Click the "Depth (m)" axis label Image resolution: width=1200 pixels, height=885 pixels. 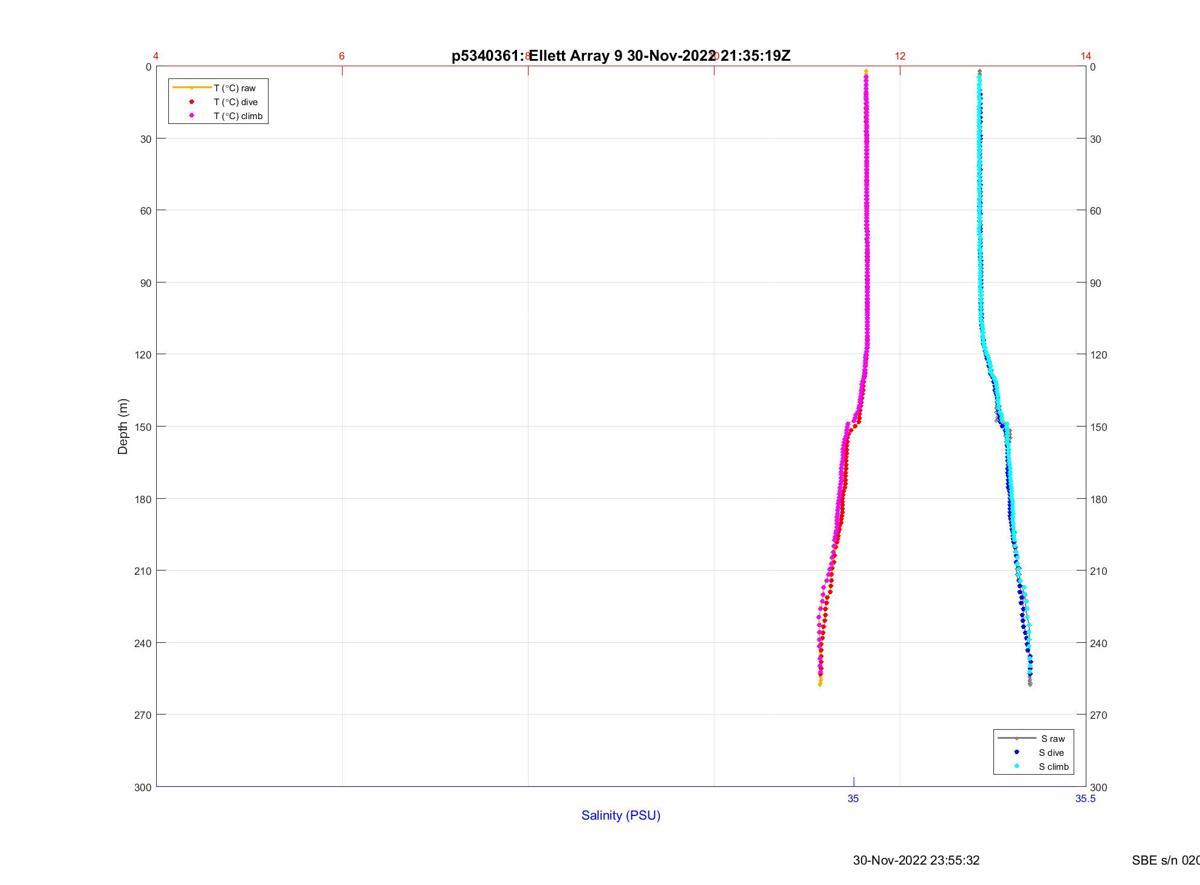[x=123, y=427]
